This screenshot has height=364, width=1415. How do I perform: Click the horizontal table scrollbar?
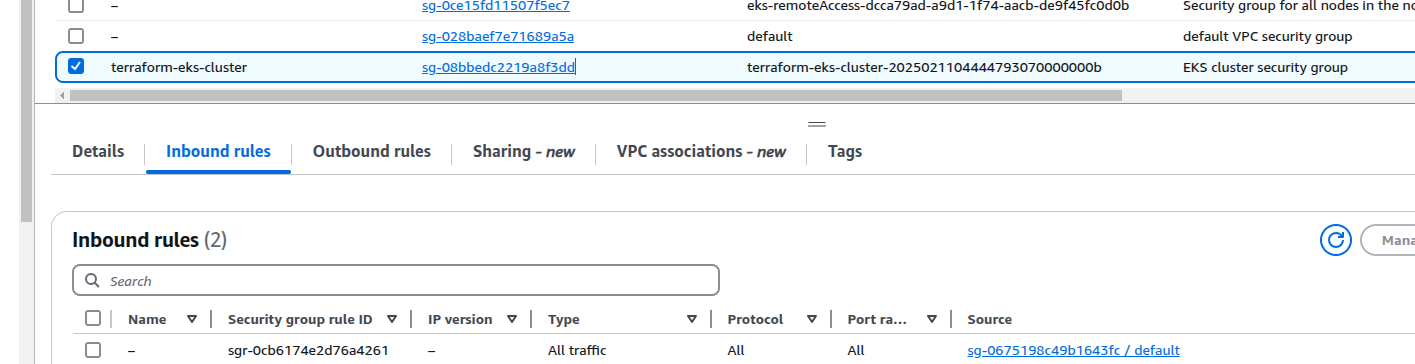596,96
